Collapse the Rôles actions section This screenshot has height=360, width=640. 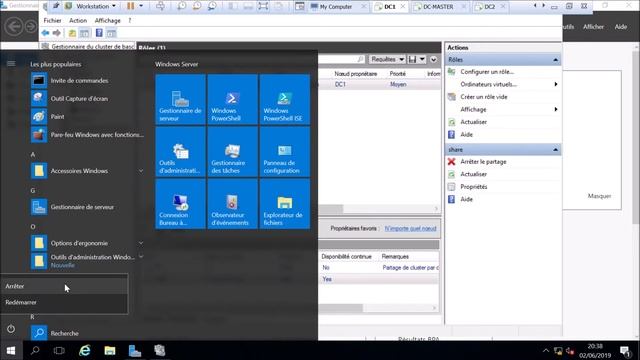click(556, 60)
